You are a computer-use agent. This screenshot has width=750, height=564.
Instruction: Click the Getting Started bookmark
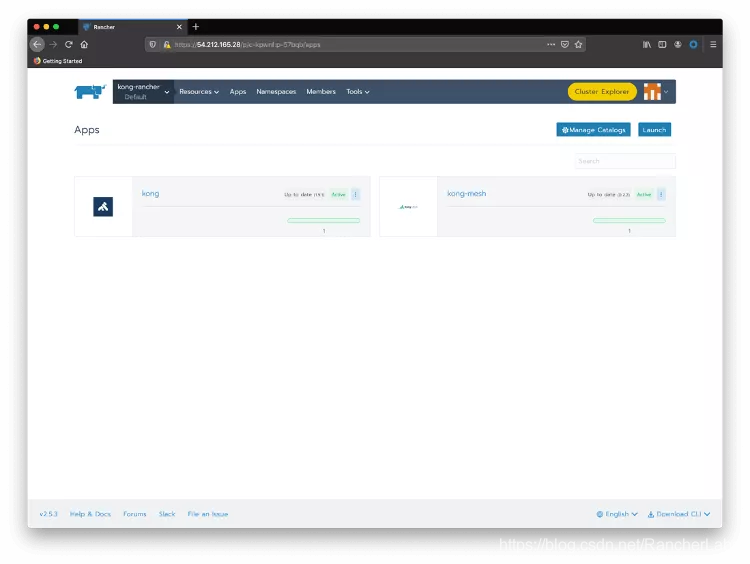[58, 61]
